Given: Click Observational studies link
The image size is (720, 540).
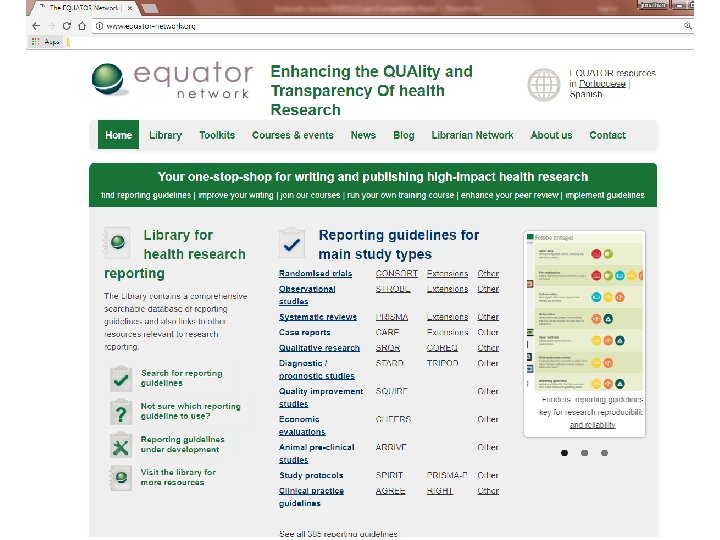Looking at the screenshot, I should [307, 295].
